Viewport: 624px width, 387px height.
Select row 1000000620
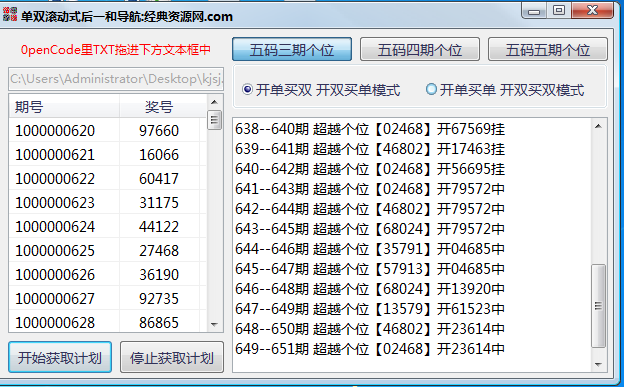(107, 130)
